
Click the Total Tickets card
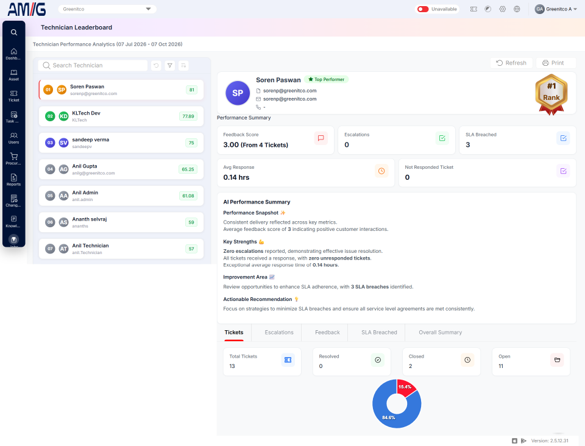tap(262, 362)
